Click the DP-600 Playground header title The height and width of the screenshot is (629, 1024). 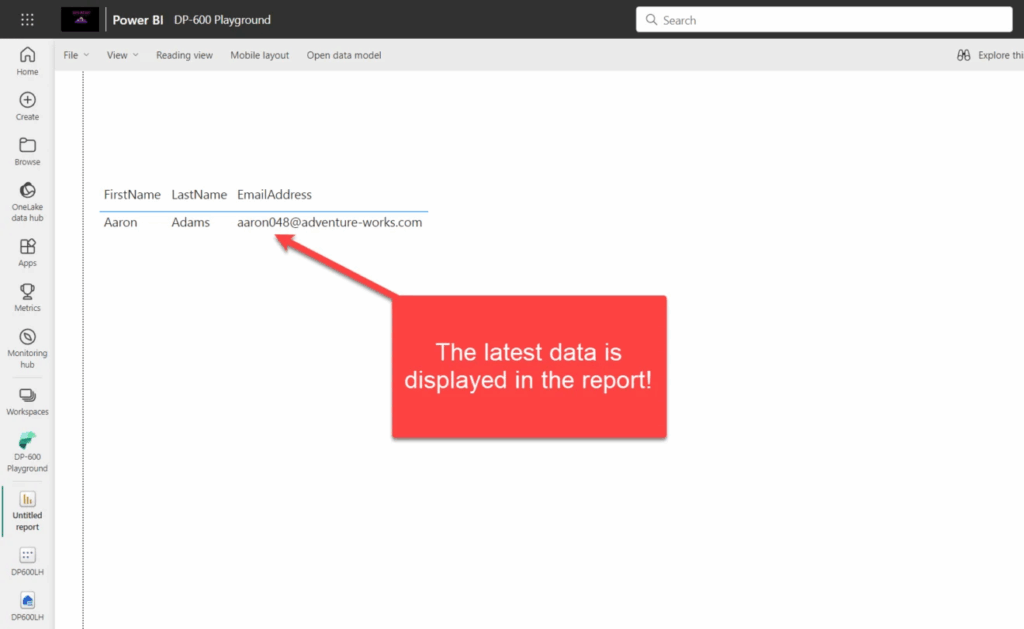click(x=222, y=20)
